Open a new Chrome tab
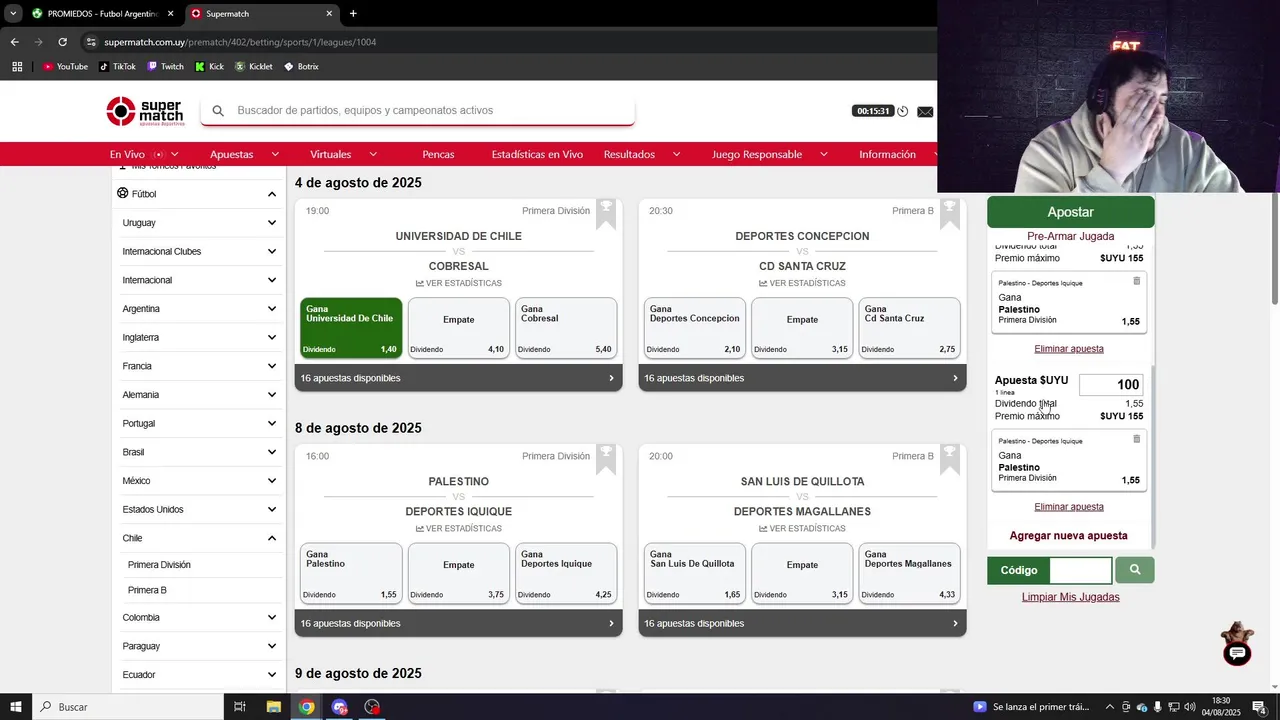The width and height of the screenshot is (1280, 720). [x=353, y=14]
